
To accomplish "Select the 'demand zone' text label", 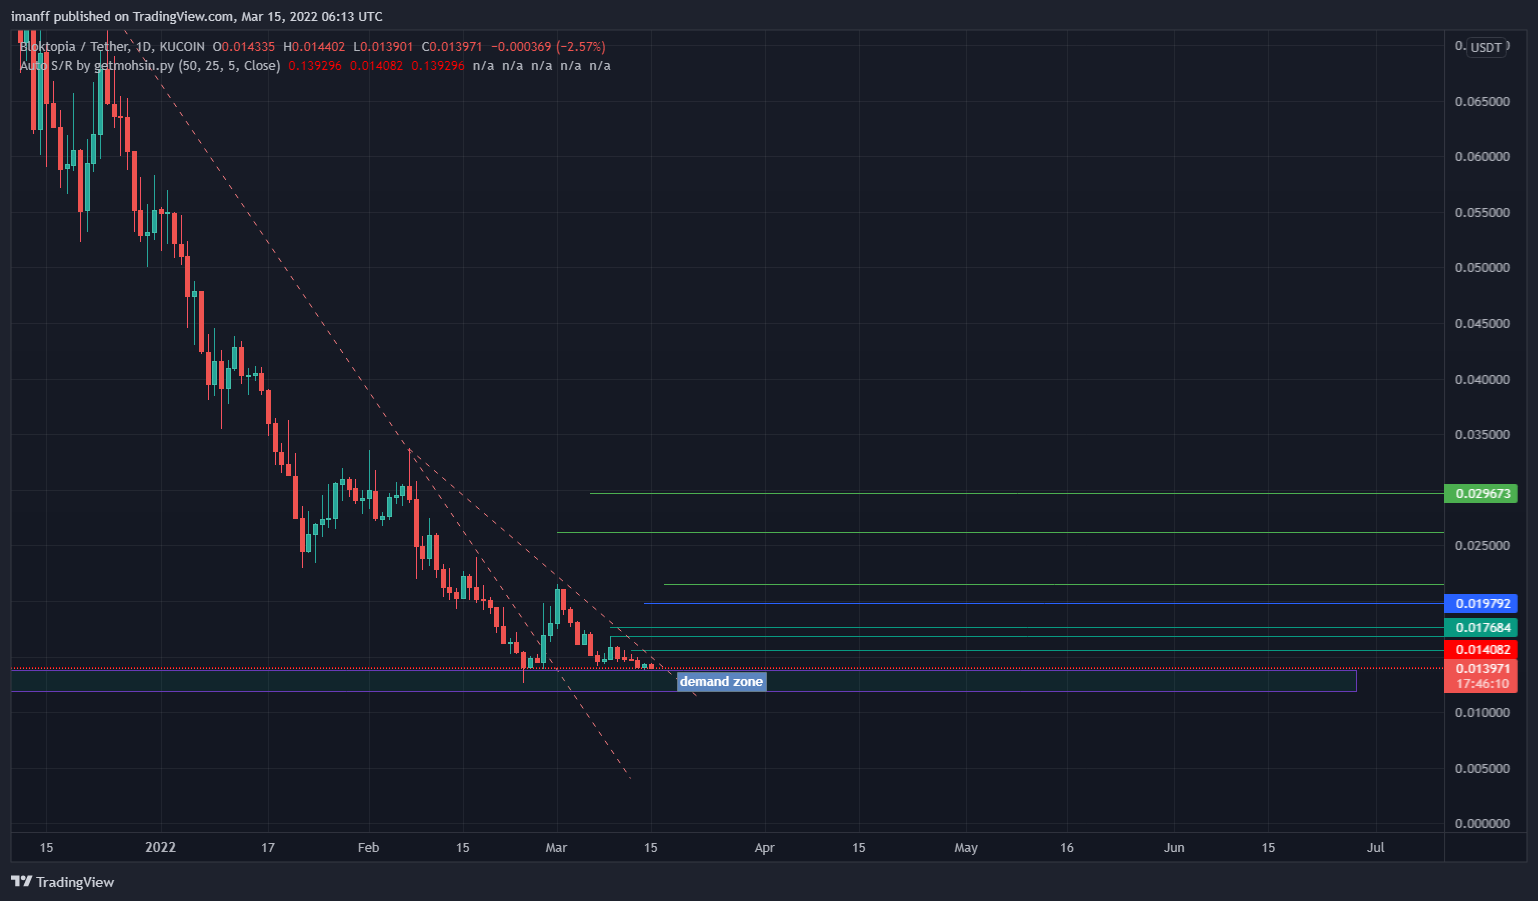I will click(721, 682).
